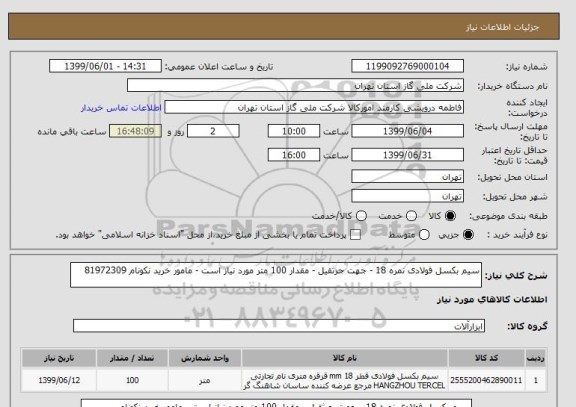576x407 pixels.
Task: Click product code 2555200462890011 cell
Action: tap(486, 381)
